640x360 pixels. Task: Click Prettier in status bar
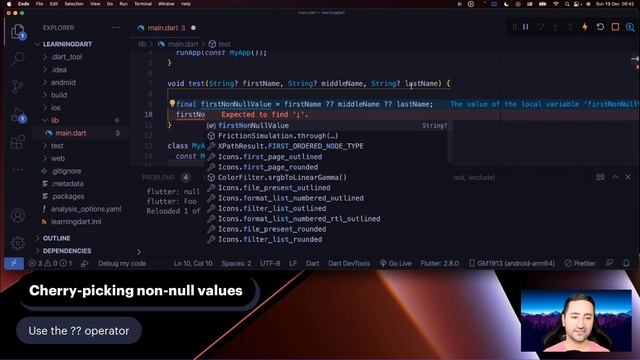(580, 263)
